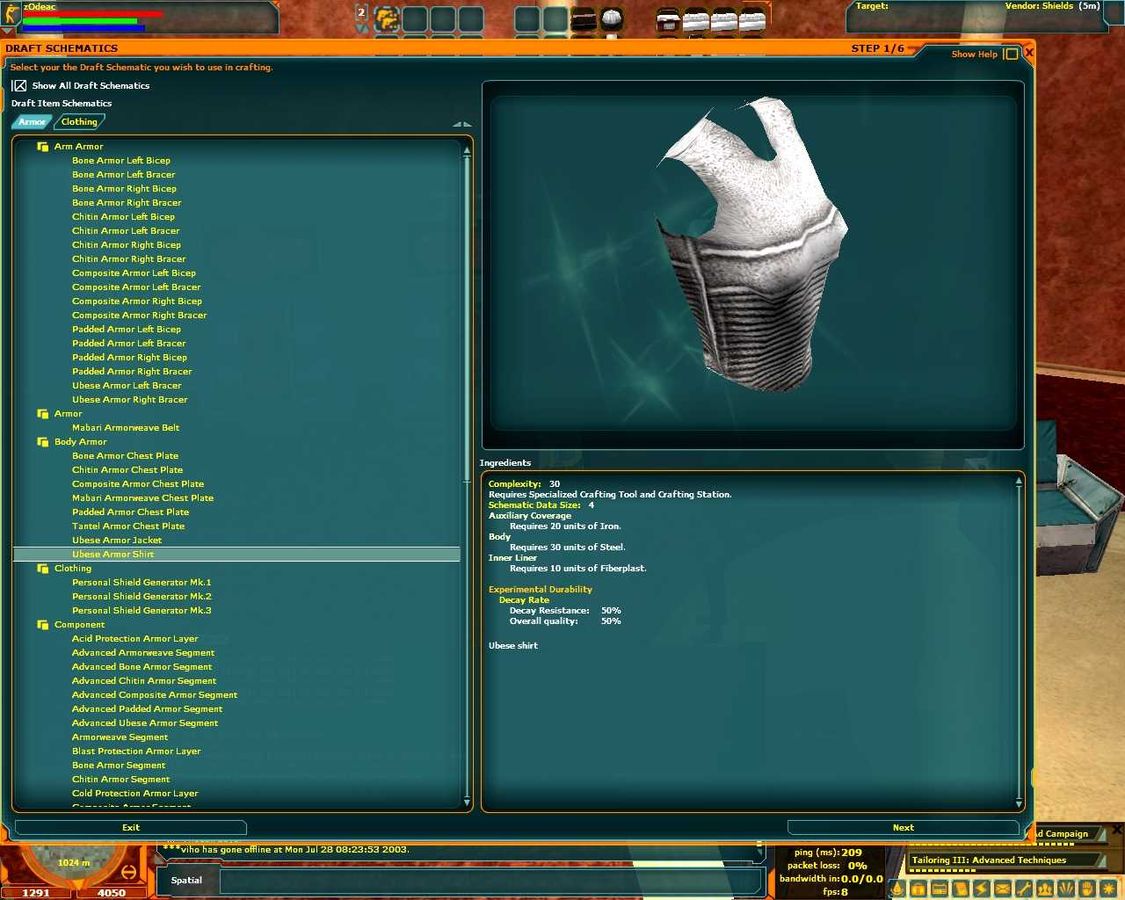This screenshot has height=900, width=1125.
Task: Collapse the Component folder
Action: [x=43, y=625]
